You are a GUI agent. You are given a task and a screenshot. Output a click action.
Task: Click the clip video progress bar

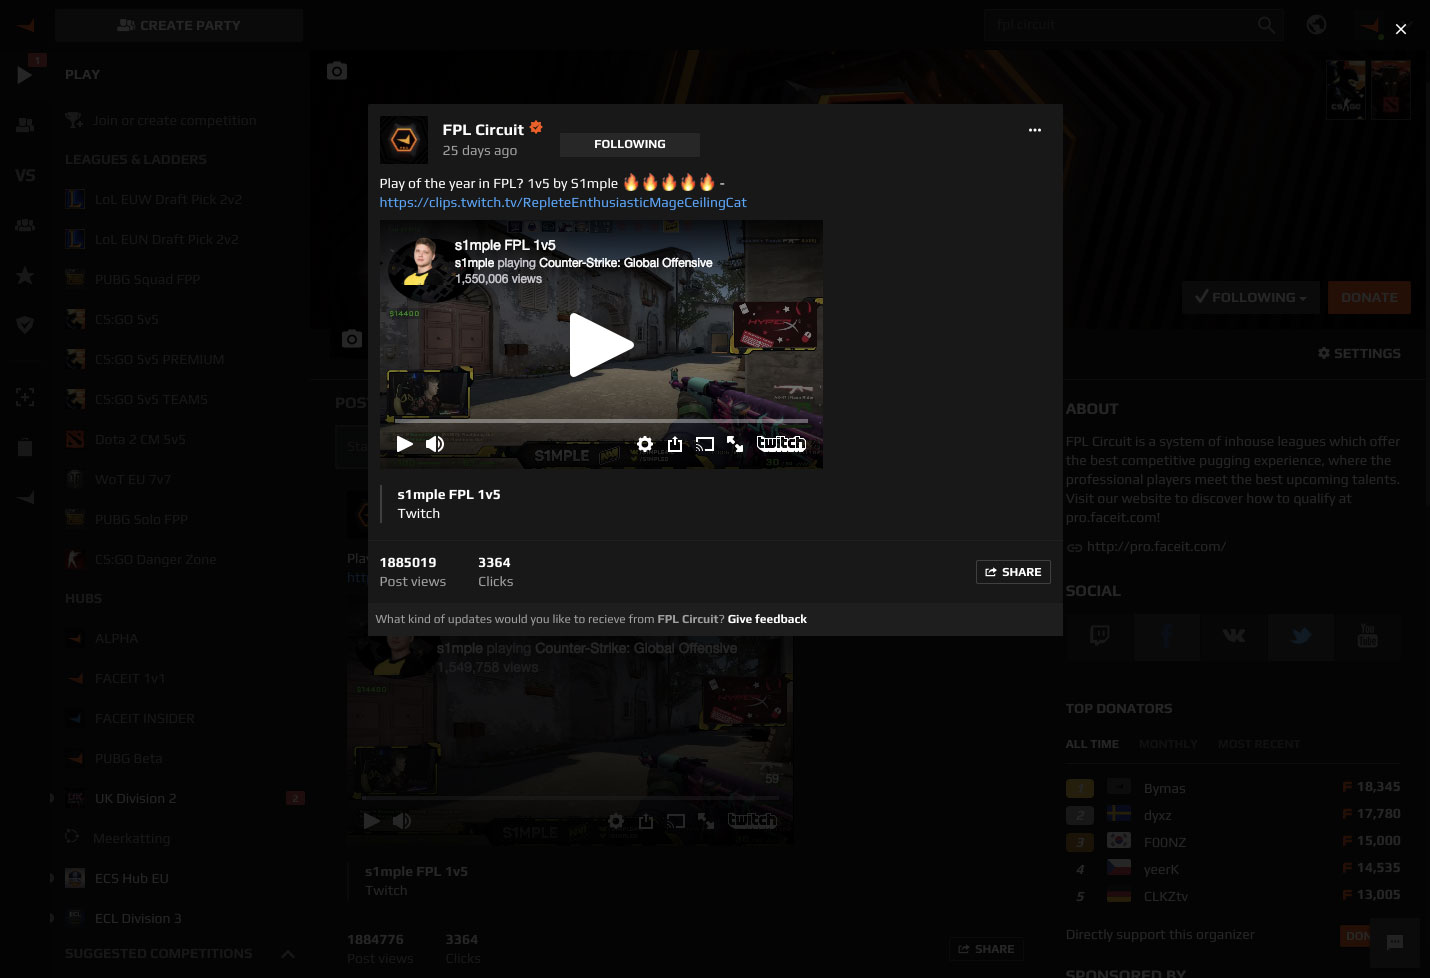tap(601, 421)
